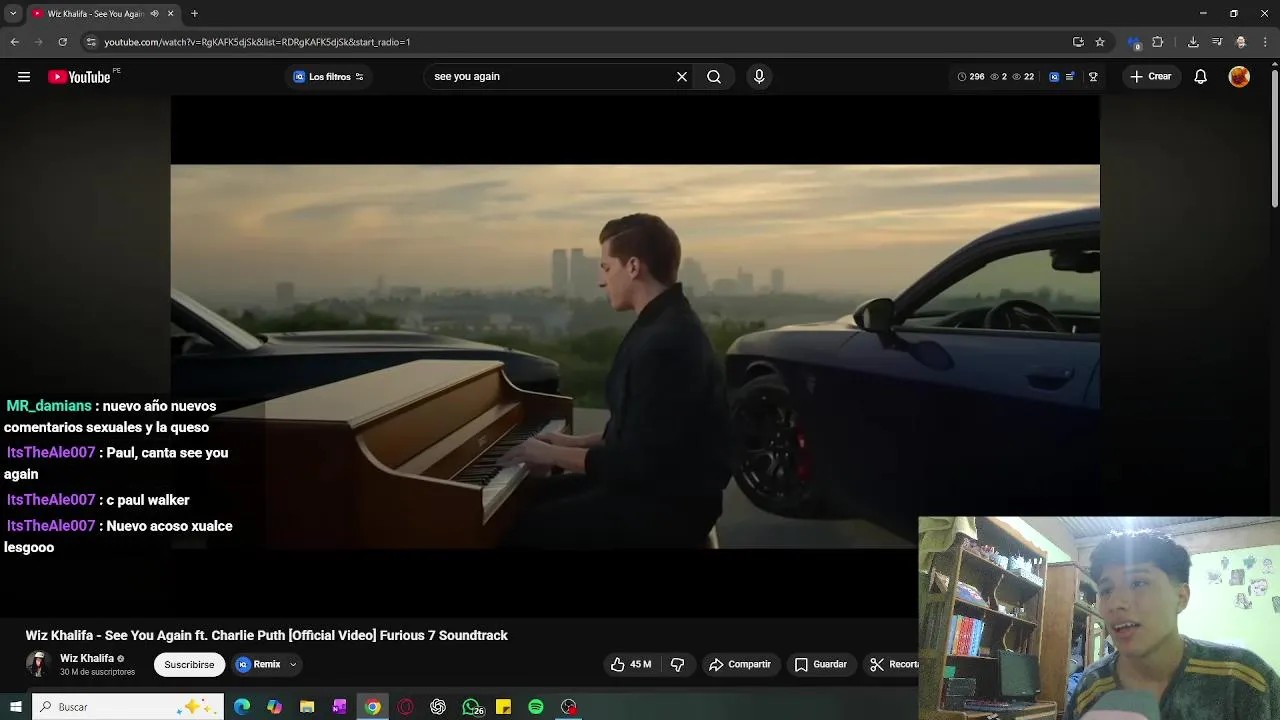Click the Buscar taskbar search box
Image resolution: width=1280 pixels, height=720 pixels.
[128, 707]
